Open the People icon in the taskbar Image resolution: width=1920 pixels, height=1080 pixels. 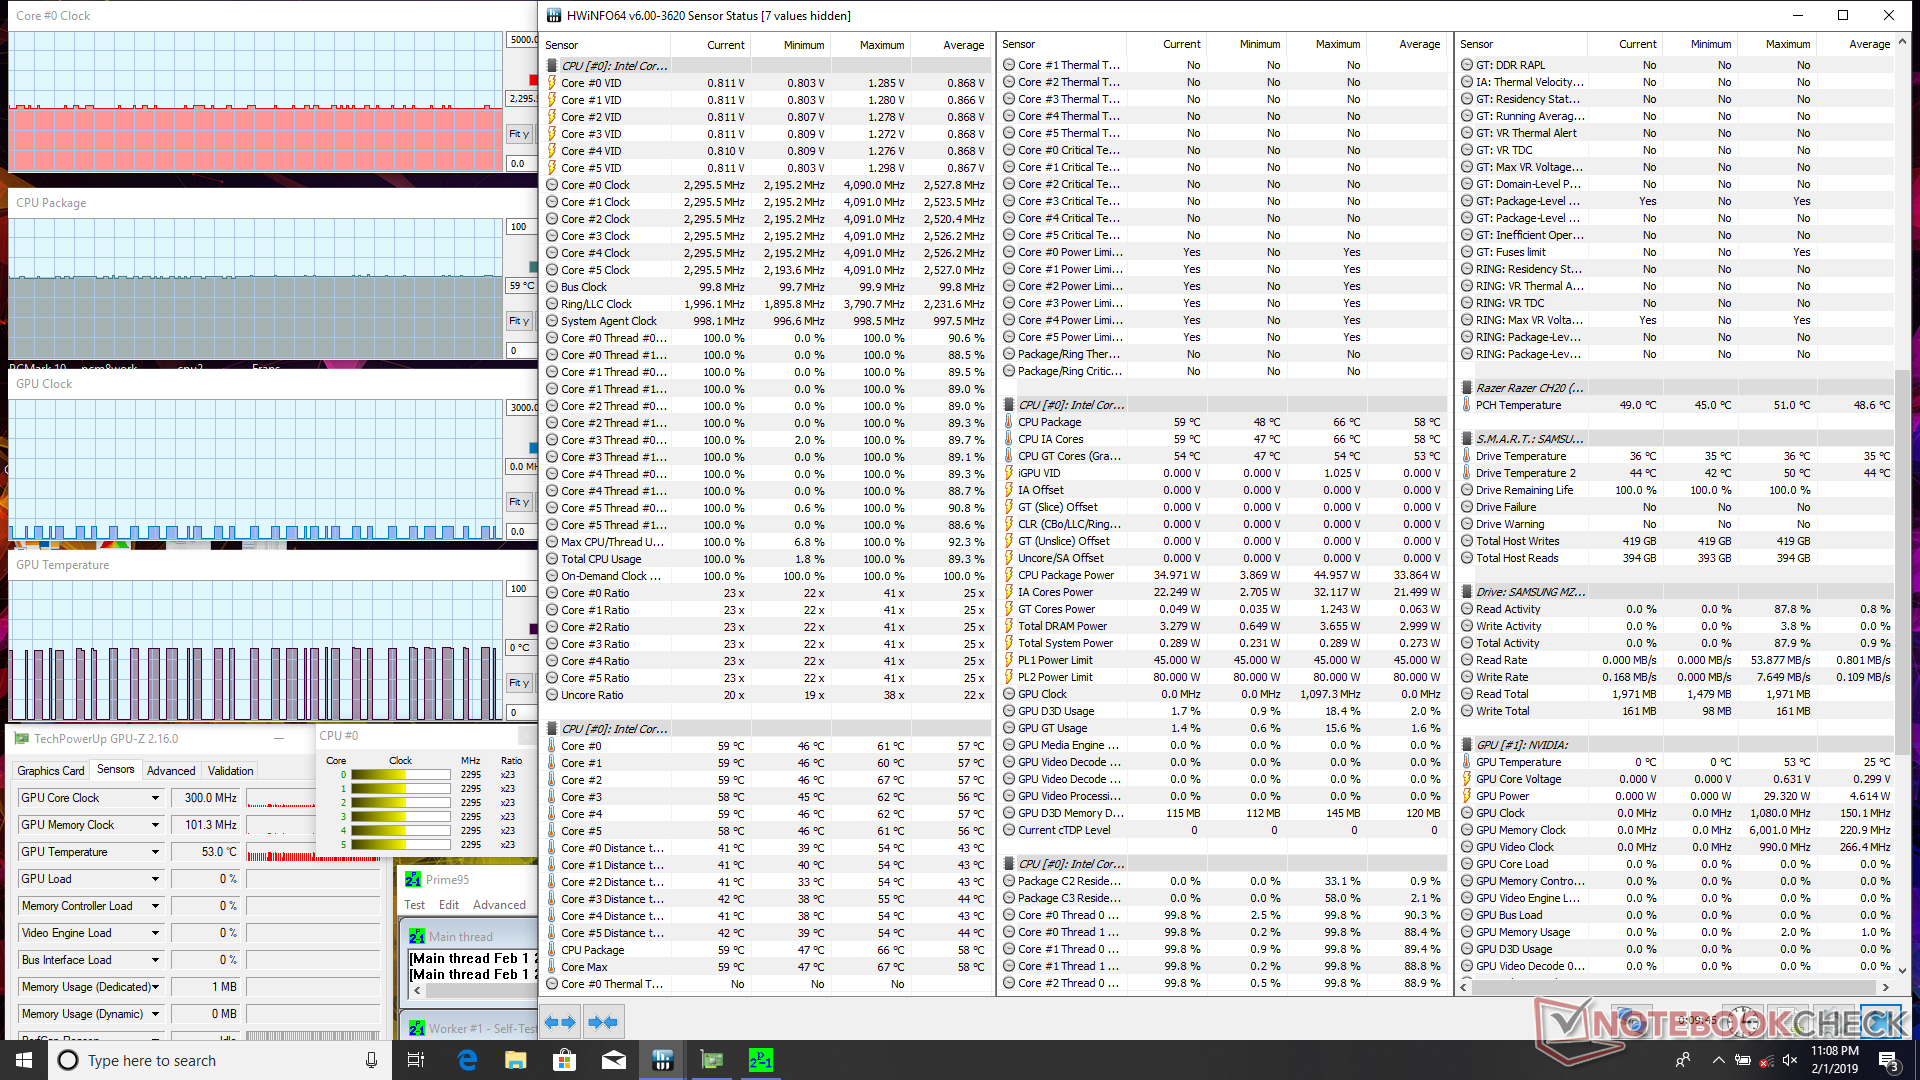point(1682,1060)
